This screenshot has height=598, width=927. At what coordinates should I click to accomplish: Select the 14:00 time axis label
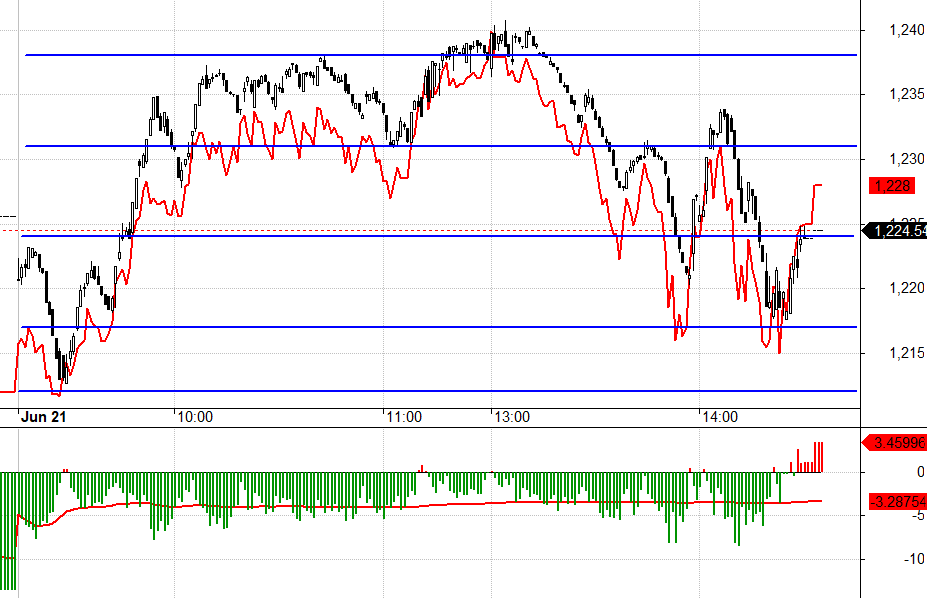point(720,417)
